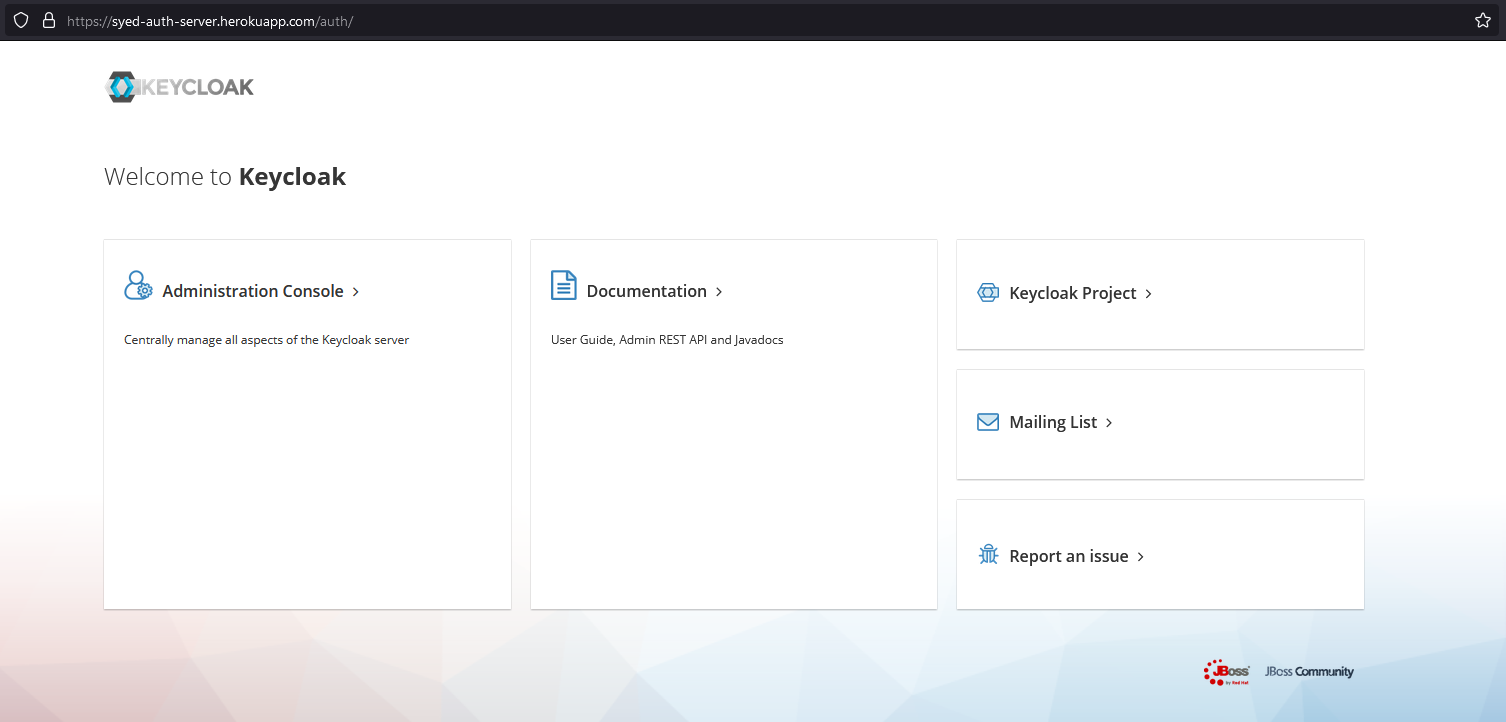Image resolution: width=1506 pixels, height=722 pixels.
Task: Open the Keycloak Project link
Action: coord(1073,293)
